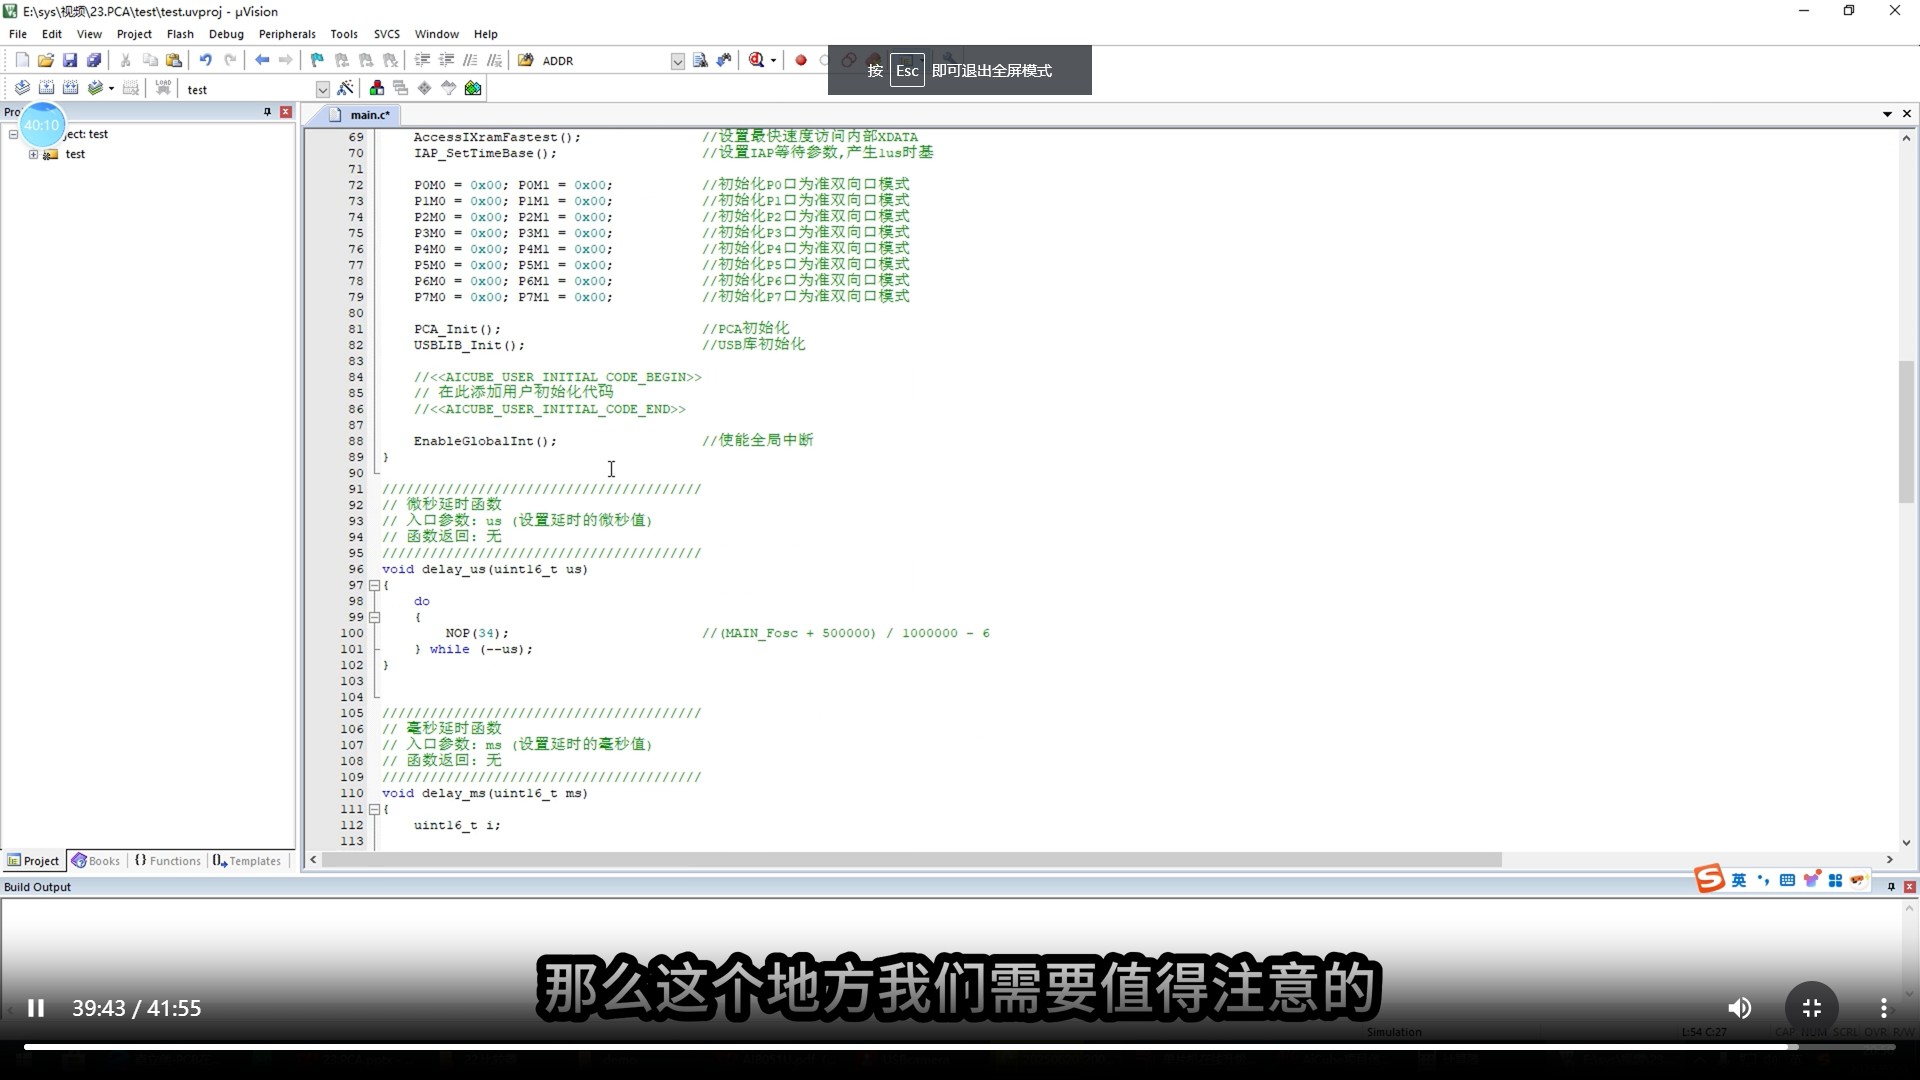
Task: Open the target selection dropdown
Action: tap(322, 89)
